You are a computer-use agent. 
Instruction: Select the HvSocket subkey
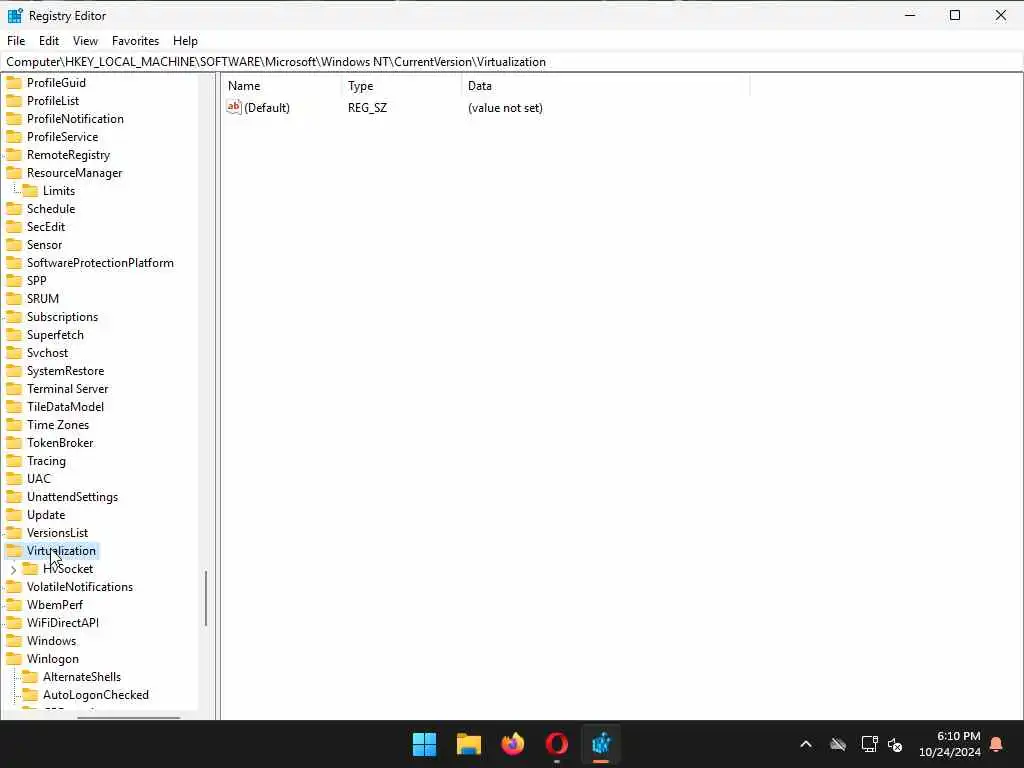point(68,569)
